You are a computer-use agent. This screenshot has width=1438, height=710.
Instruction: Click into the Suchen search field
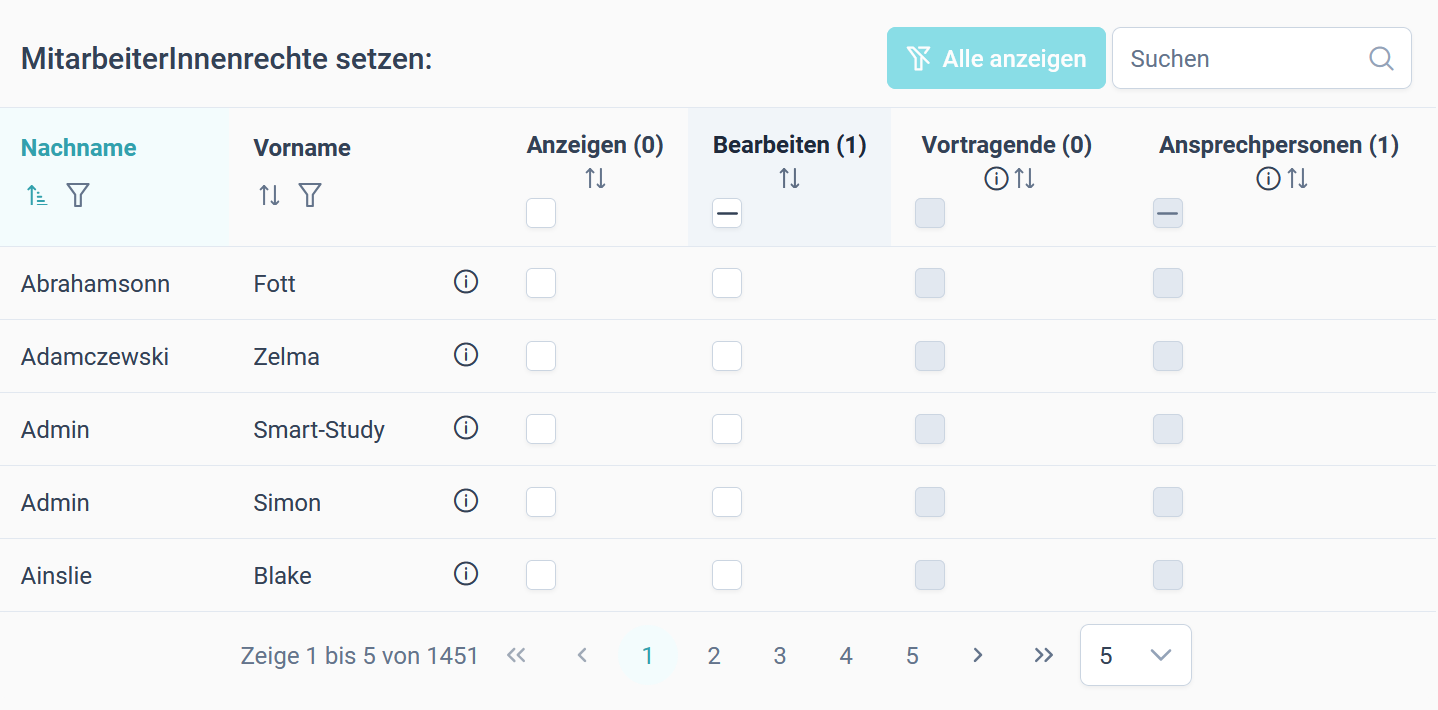pos(1245,58)
